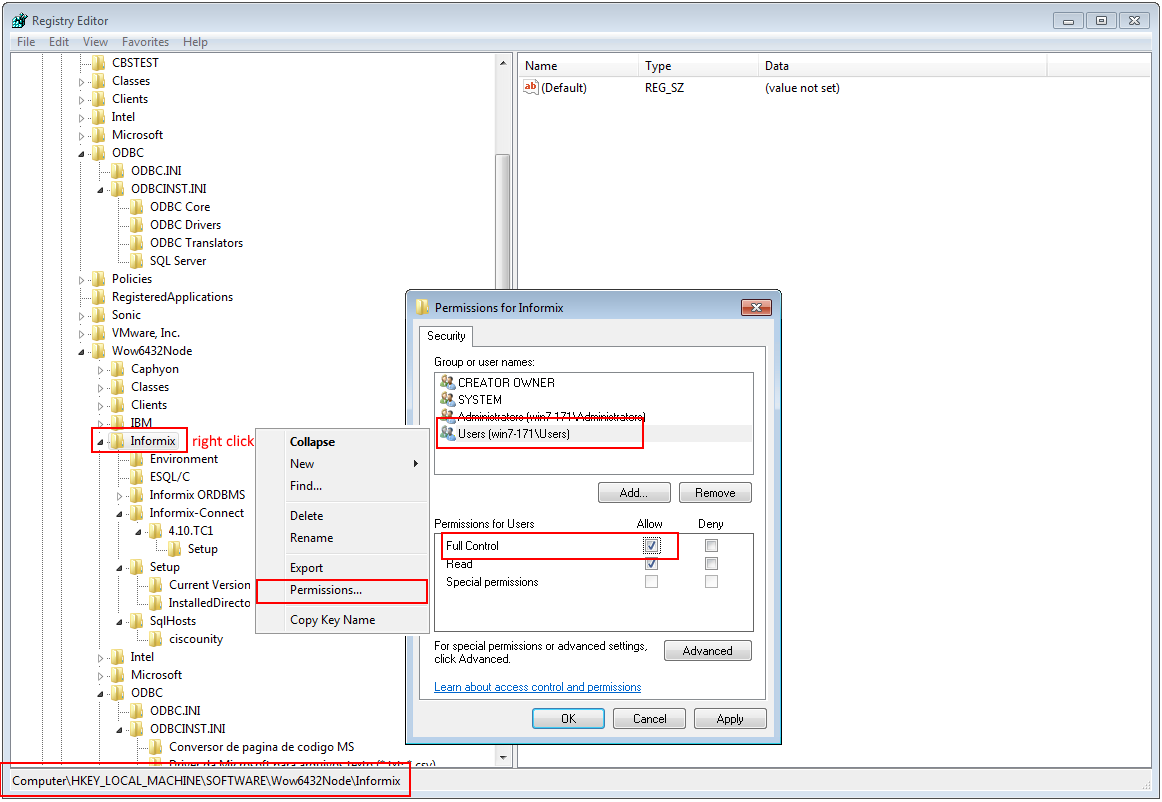Image resolution: width=1162 pixels, height=802 pixels.
Task: Confirm the permissions dialog with OK
Action: pyautogui.click(x=568, y=719)
